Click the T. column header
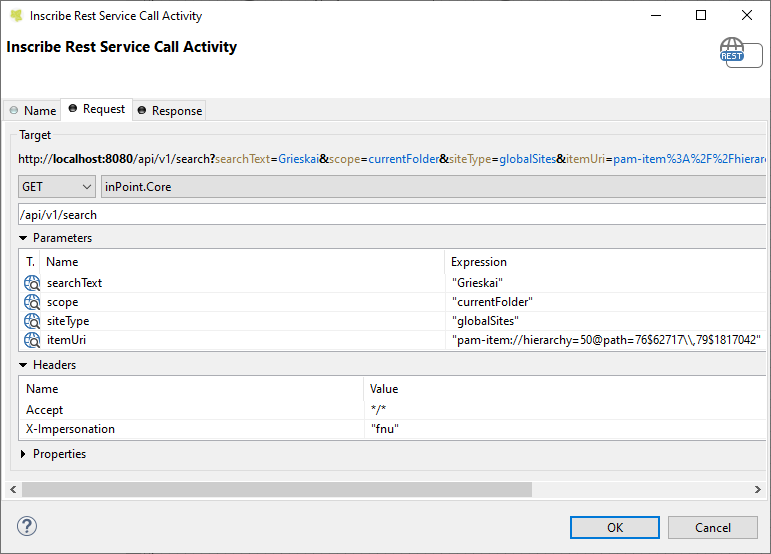Viewport: 771px width, 554px height. click(30, 262)
